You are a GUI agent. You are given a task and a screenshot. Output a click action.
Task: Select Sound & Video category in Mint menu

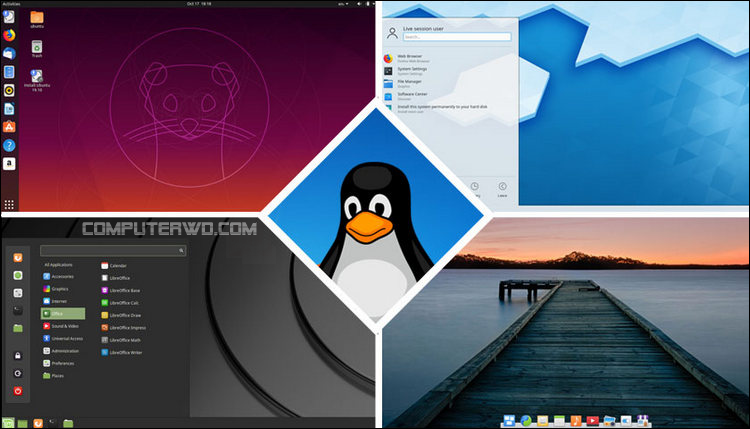tap(63, 326)
